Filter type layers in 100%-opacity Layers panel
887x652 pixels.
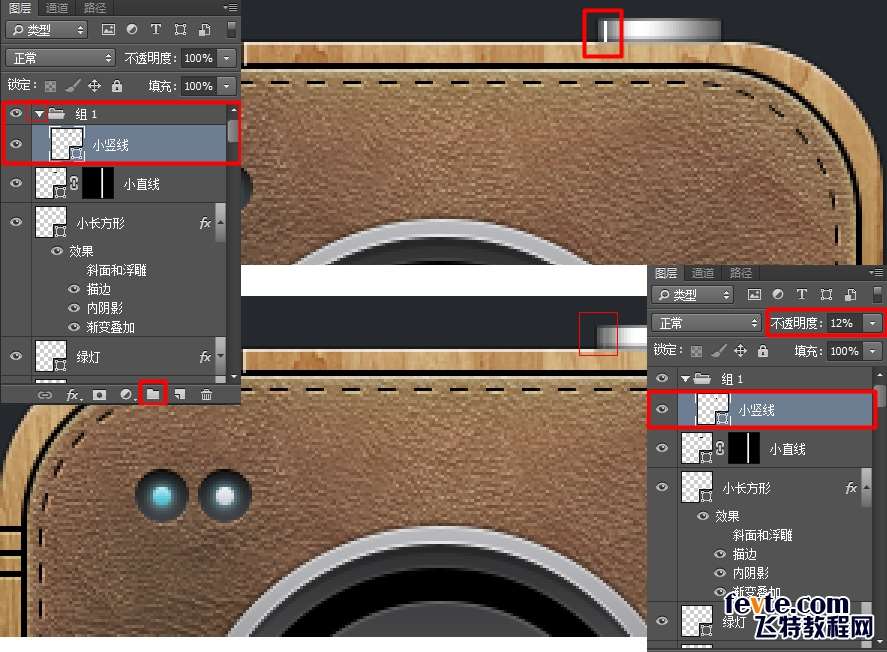pyautogui.click(x=156, y=29)
